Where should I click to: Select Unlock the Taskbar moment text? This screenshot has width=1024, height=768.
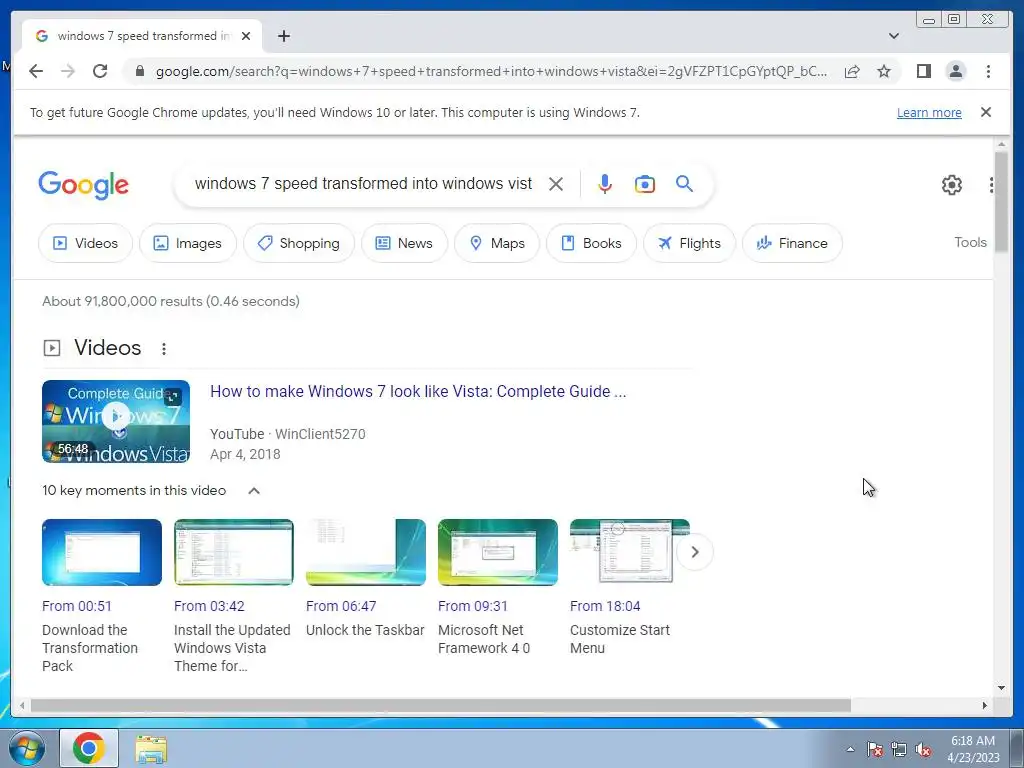pos(365,630)
